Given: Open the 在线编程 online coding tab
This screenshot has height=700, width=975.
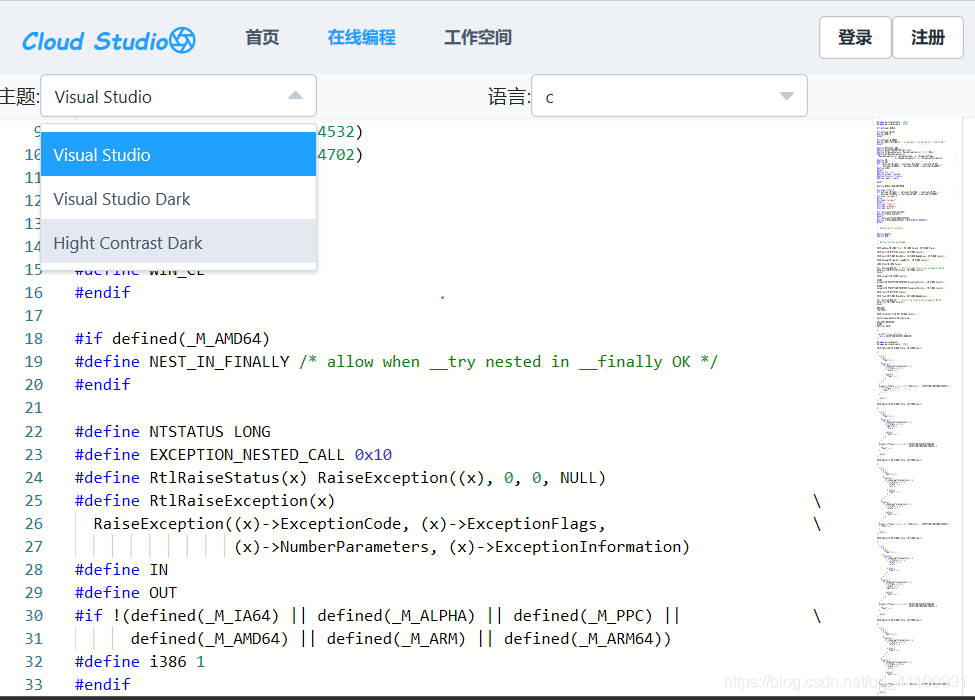Looking at the screenshot, I should tap(361, 37).
